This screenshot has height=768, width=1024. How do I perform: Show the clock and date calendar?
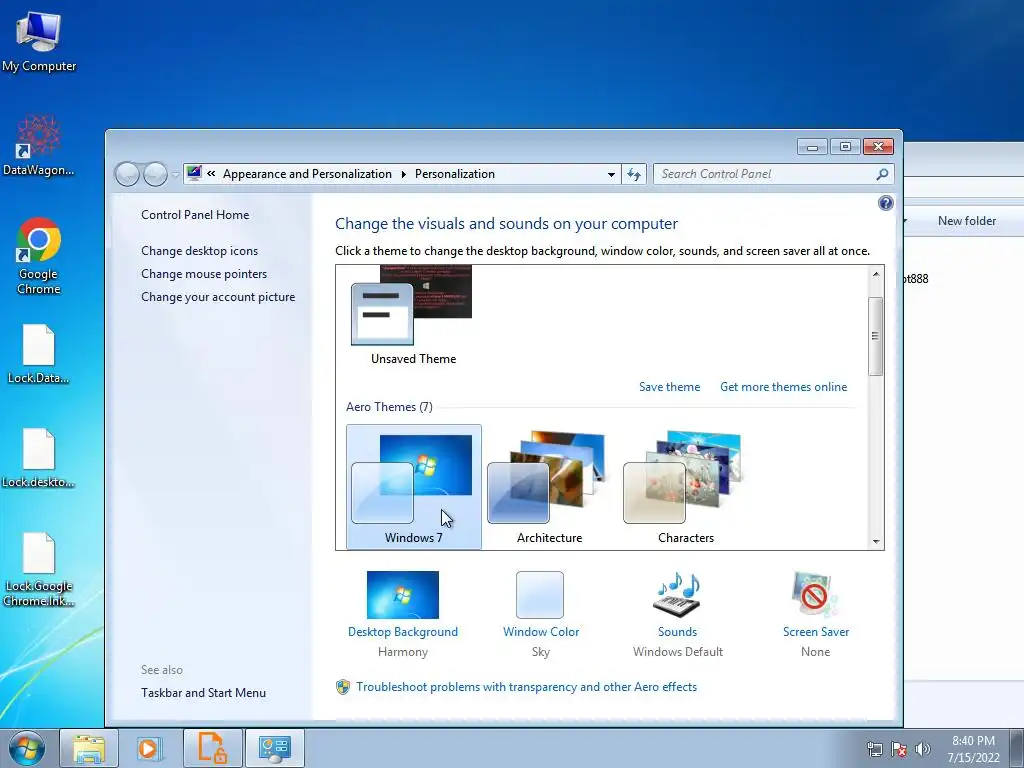tap(973, 749)
